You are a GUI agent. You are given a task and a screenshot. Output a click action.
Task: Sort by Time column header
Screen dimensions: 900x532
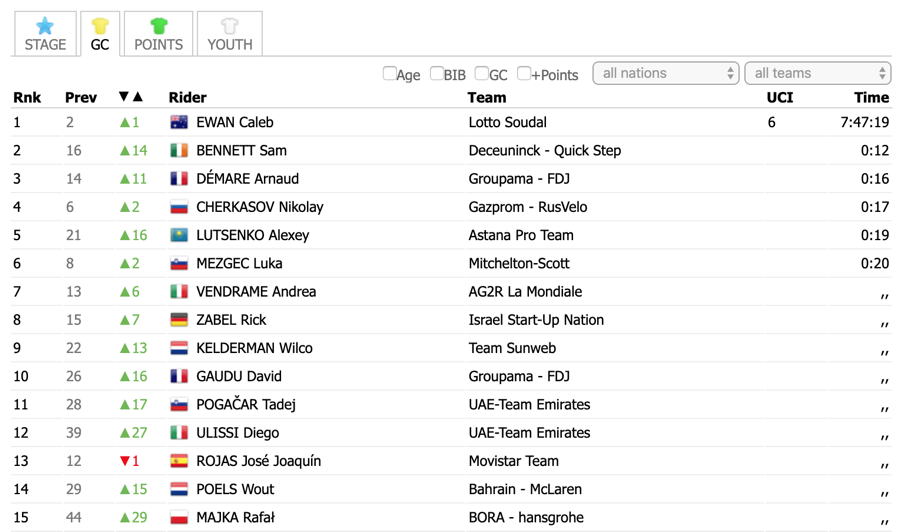871,98
